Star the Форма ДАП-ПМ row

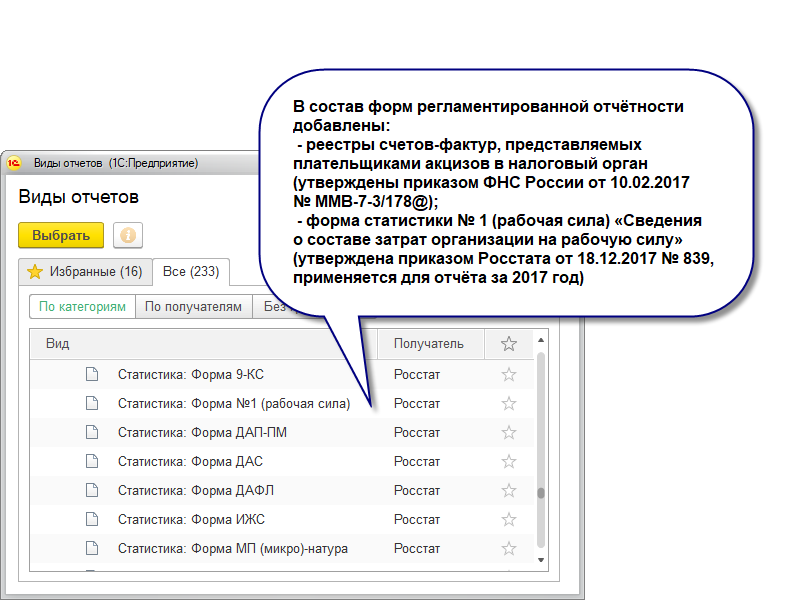coord(509,433)
